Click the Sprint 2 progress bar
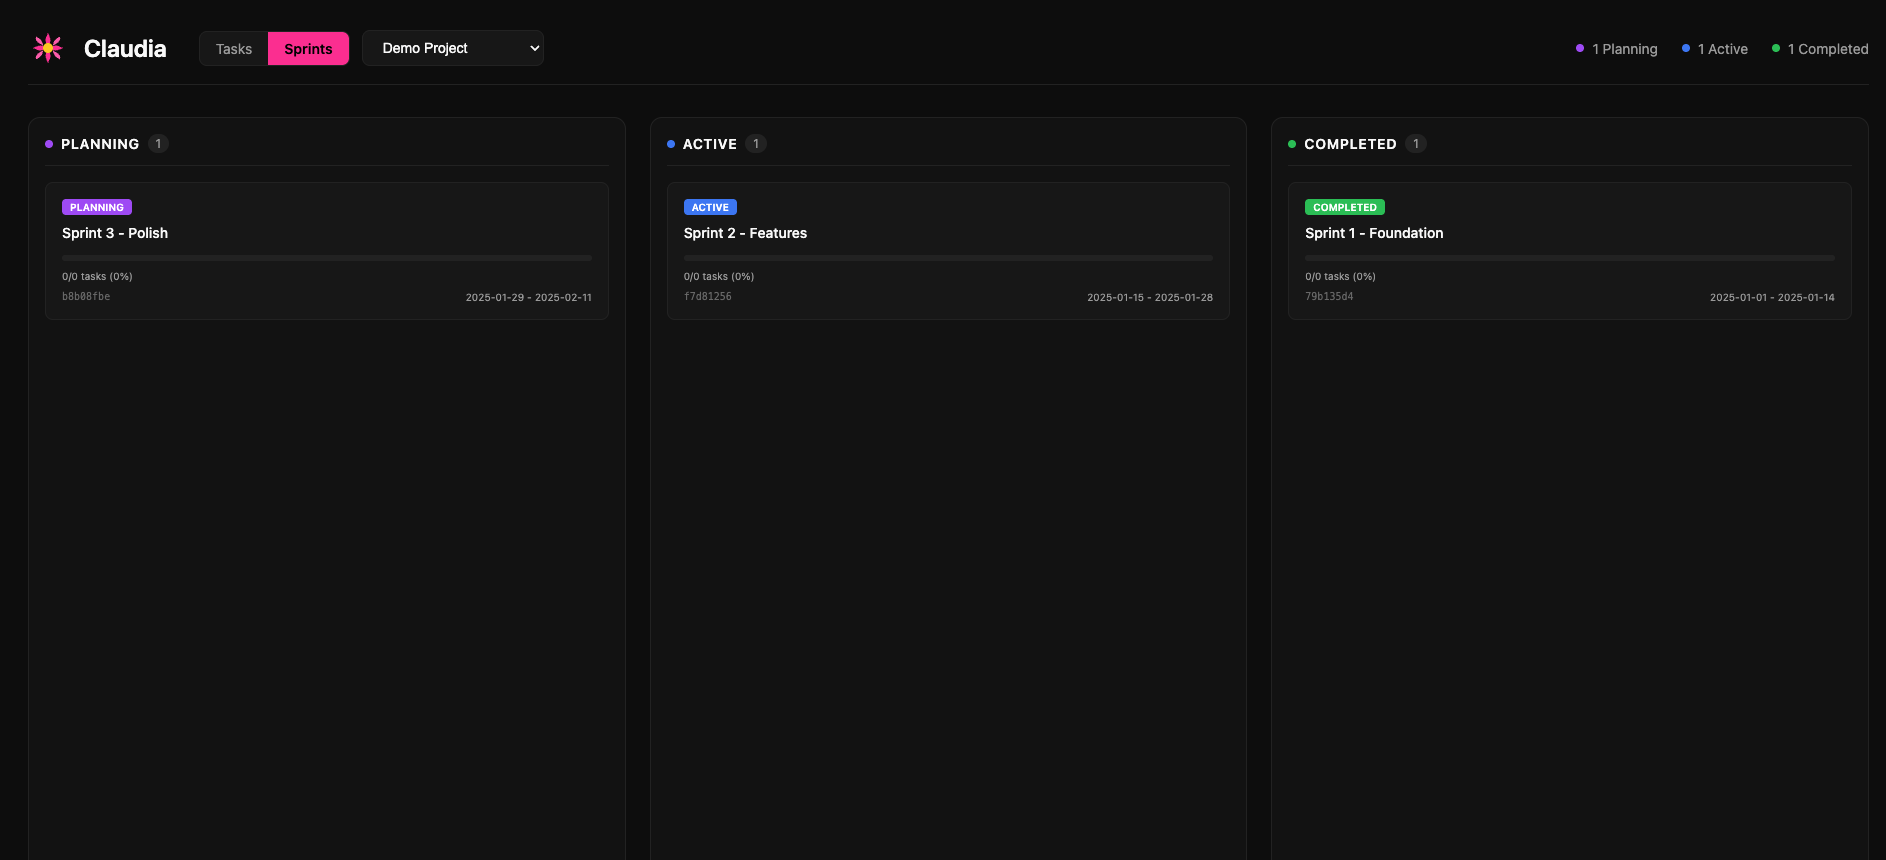Screen dimensions: 1886x860 click(x=948, y=258)
